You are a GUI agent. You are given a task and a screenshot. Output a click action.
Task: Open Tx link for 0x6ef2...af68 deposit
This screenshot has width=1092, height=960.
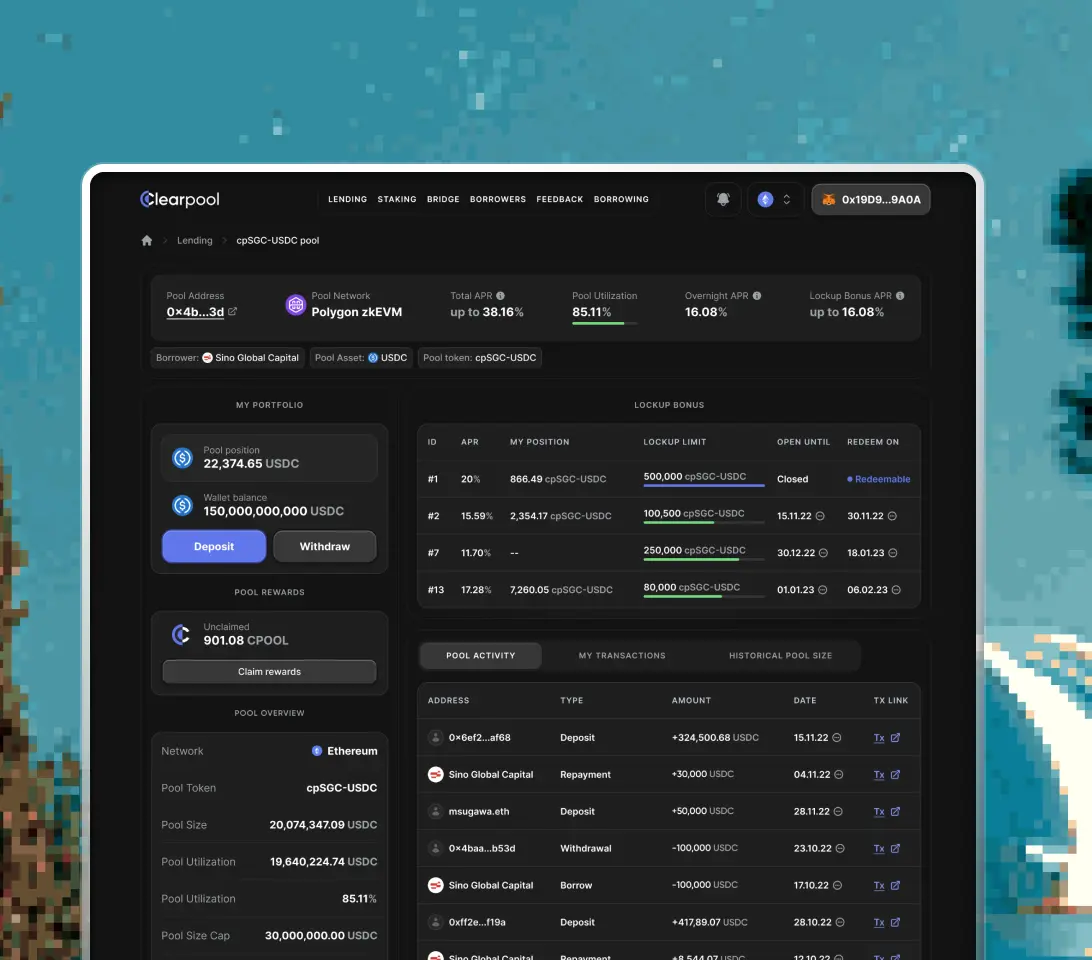click(879, 738)
